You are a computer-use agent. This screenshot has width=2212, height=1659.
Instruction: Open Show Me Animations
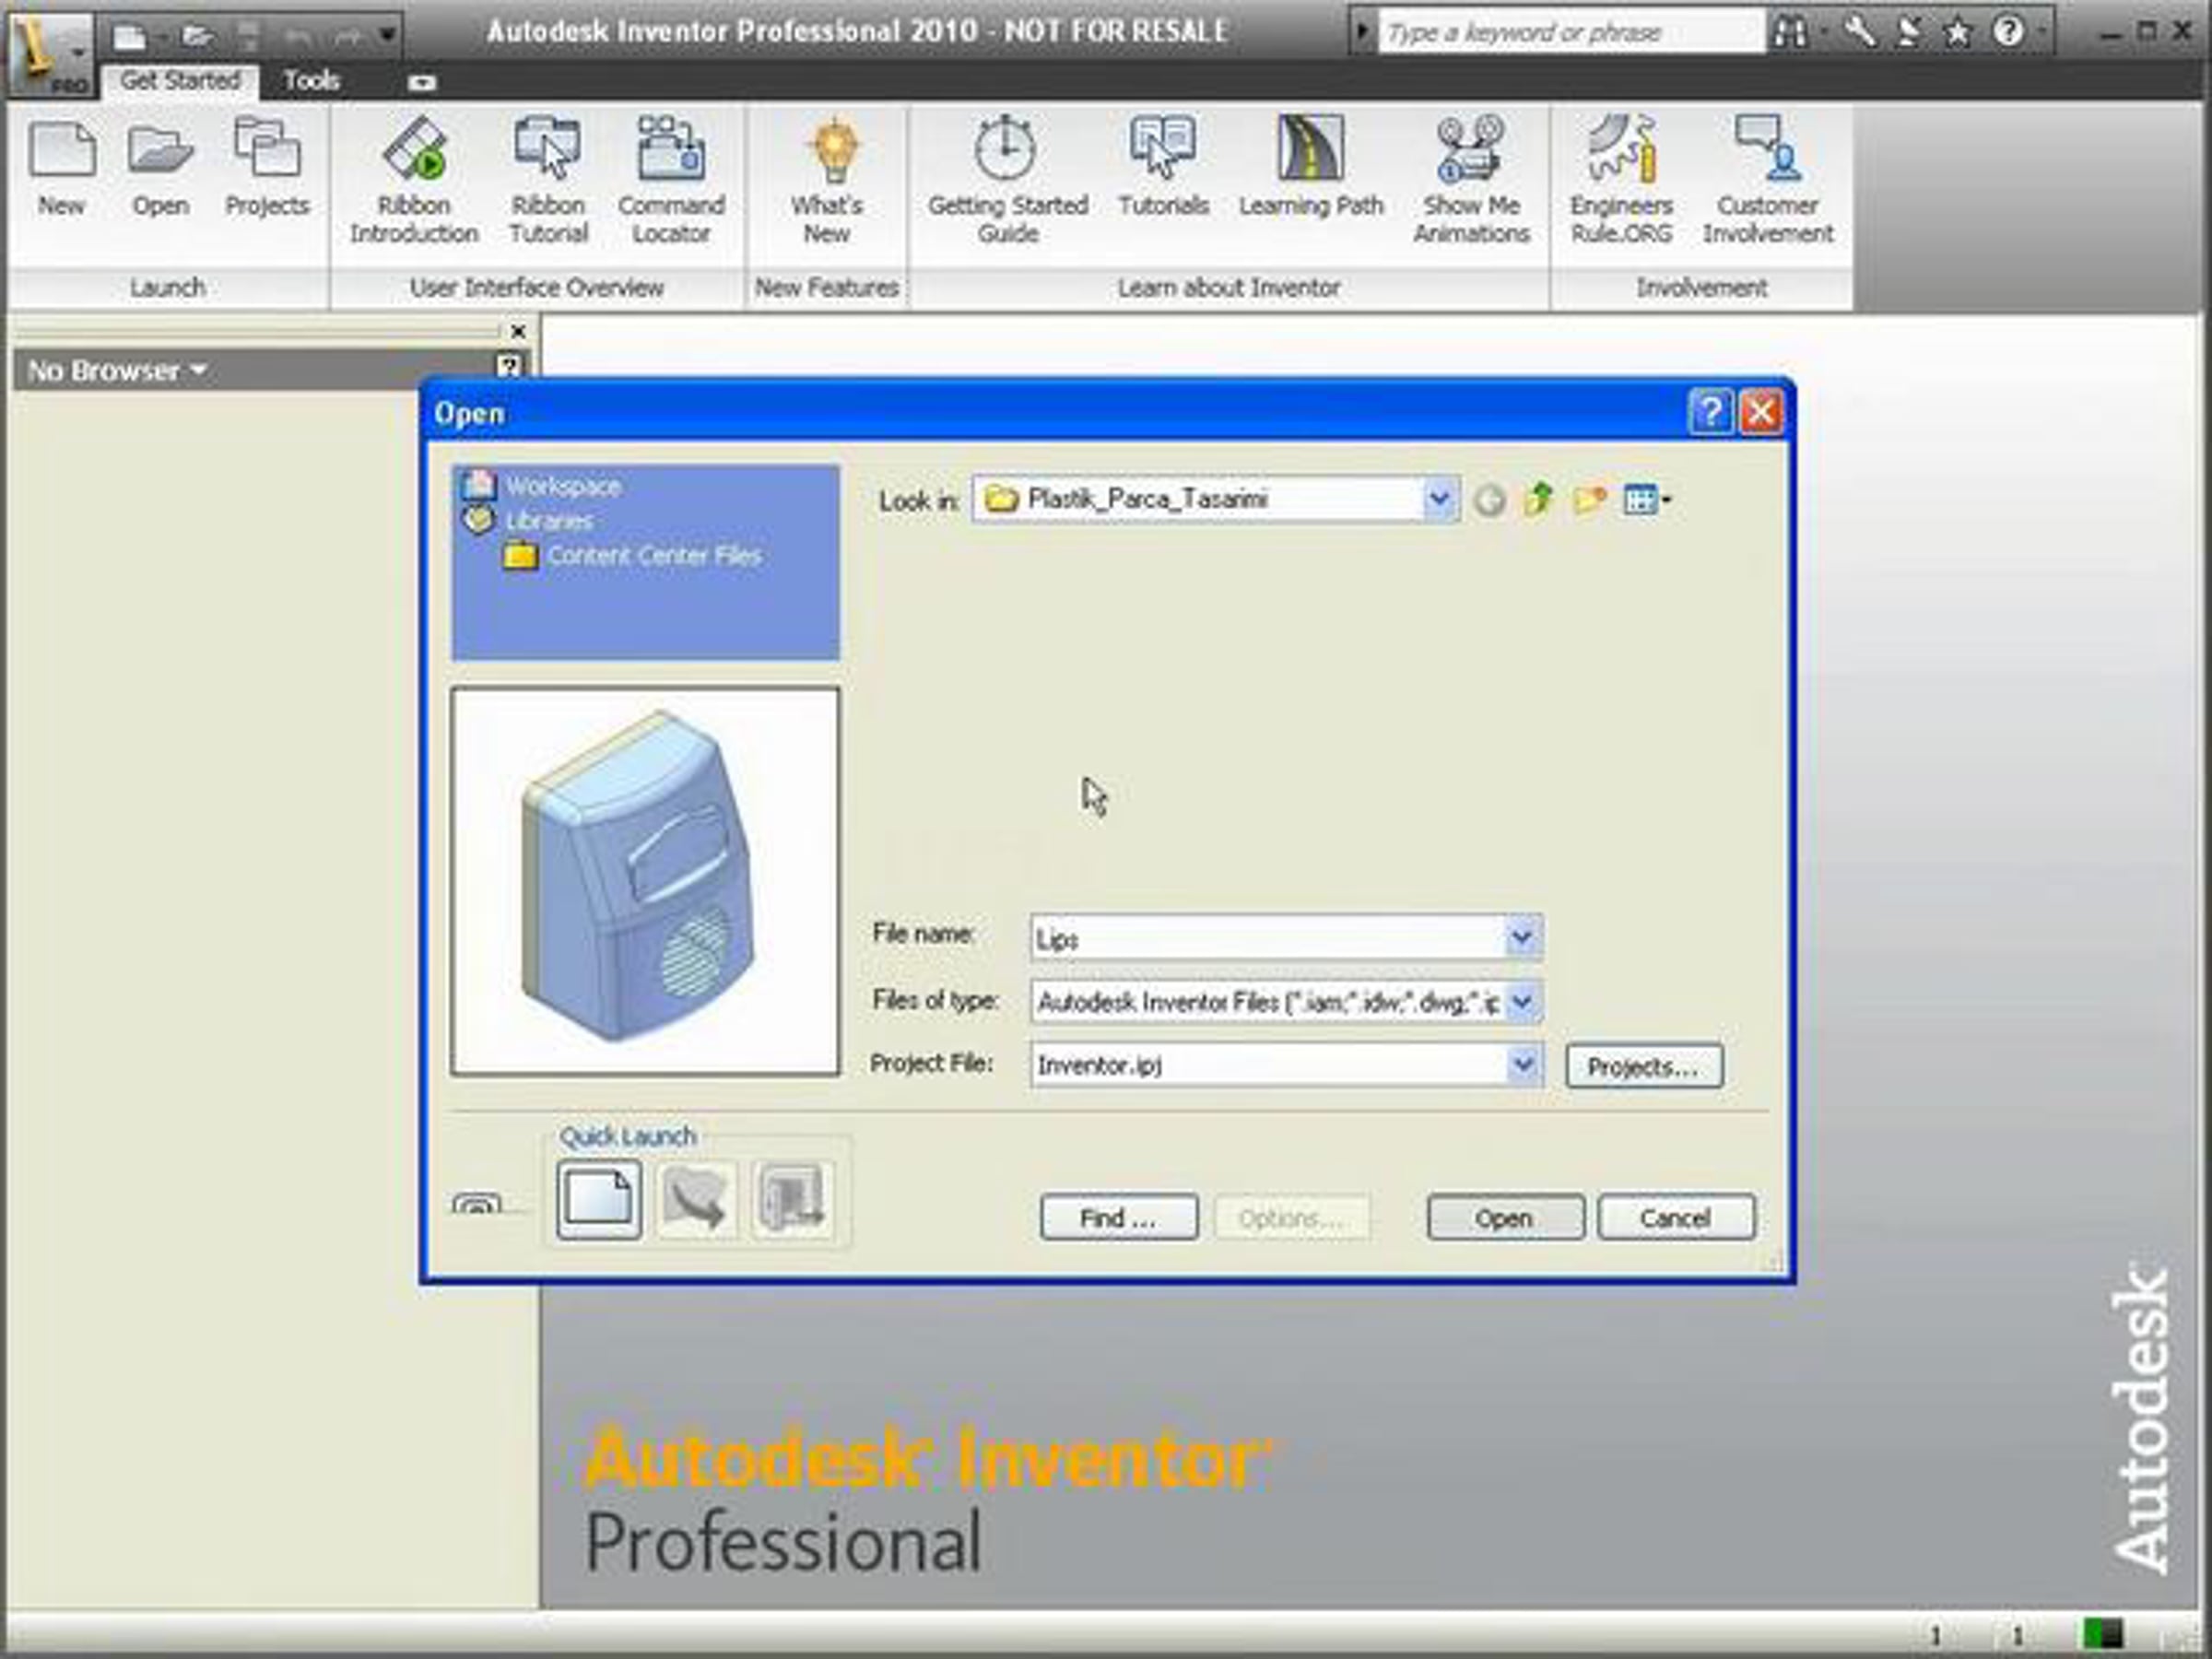[x=1471, y=180]
